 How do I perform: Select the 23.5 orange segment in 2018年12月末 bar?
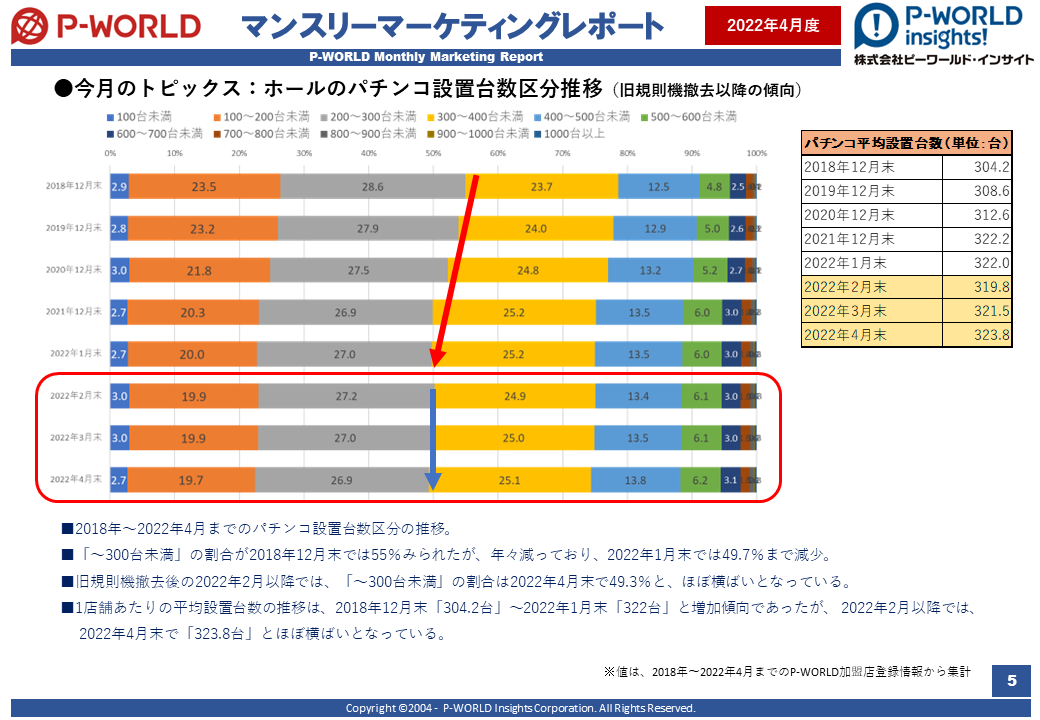click(x=204, y=186)
